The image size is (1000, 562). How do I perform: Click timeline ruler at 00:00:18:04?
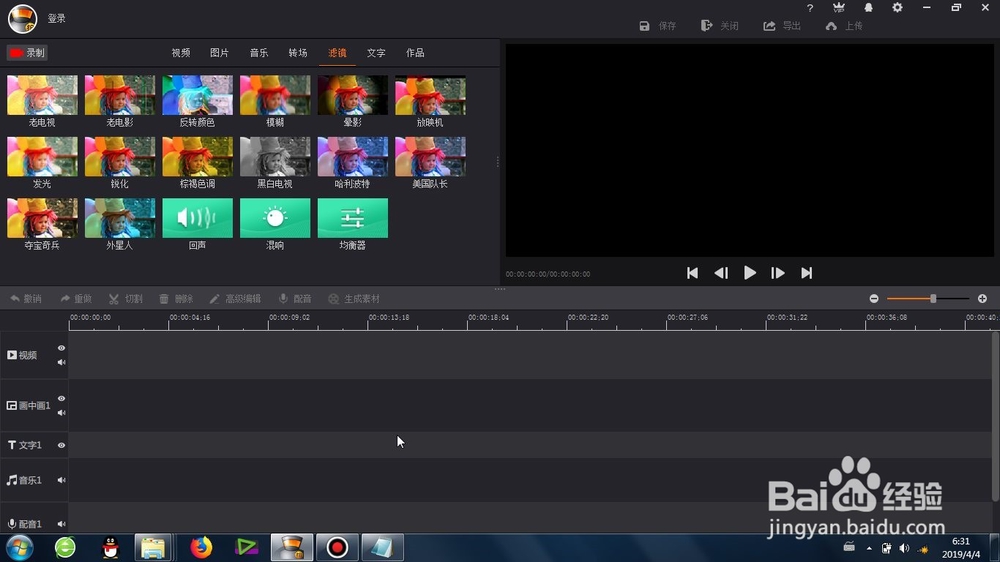point(488,318)
